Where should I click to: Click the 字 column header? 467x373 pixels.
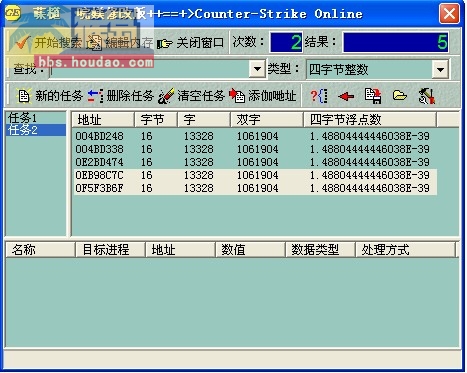pos(204,120)
